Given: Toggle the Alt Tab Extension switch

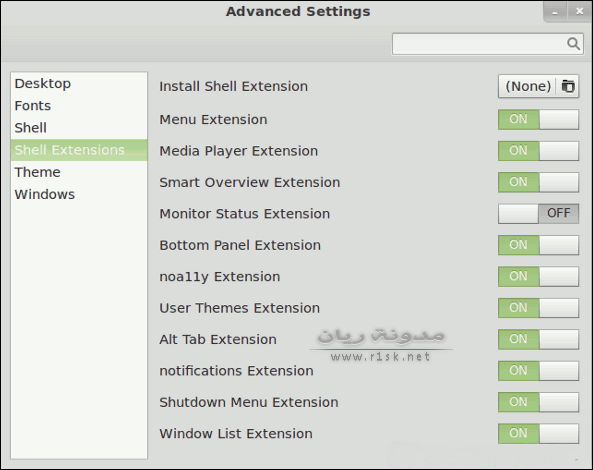Looking at the screenshot, I should point(538,339).
